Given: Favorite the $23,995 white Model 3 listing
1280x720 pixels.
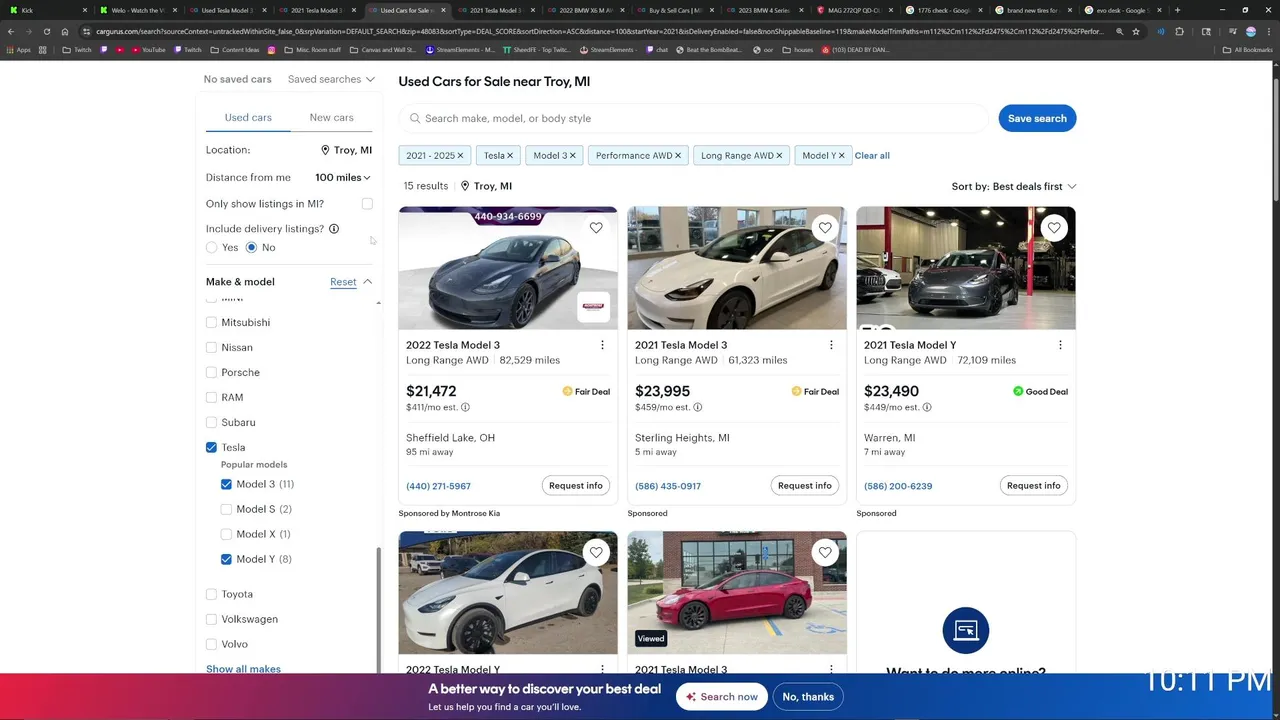Looking at the screenshot, I should point(825,228).
